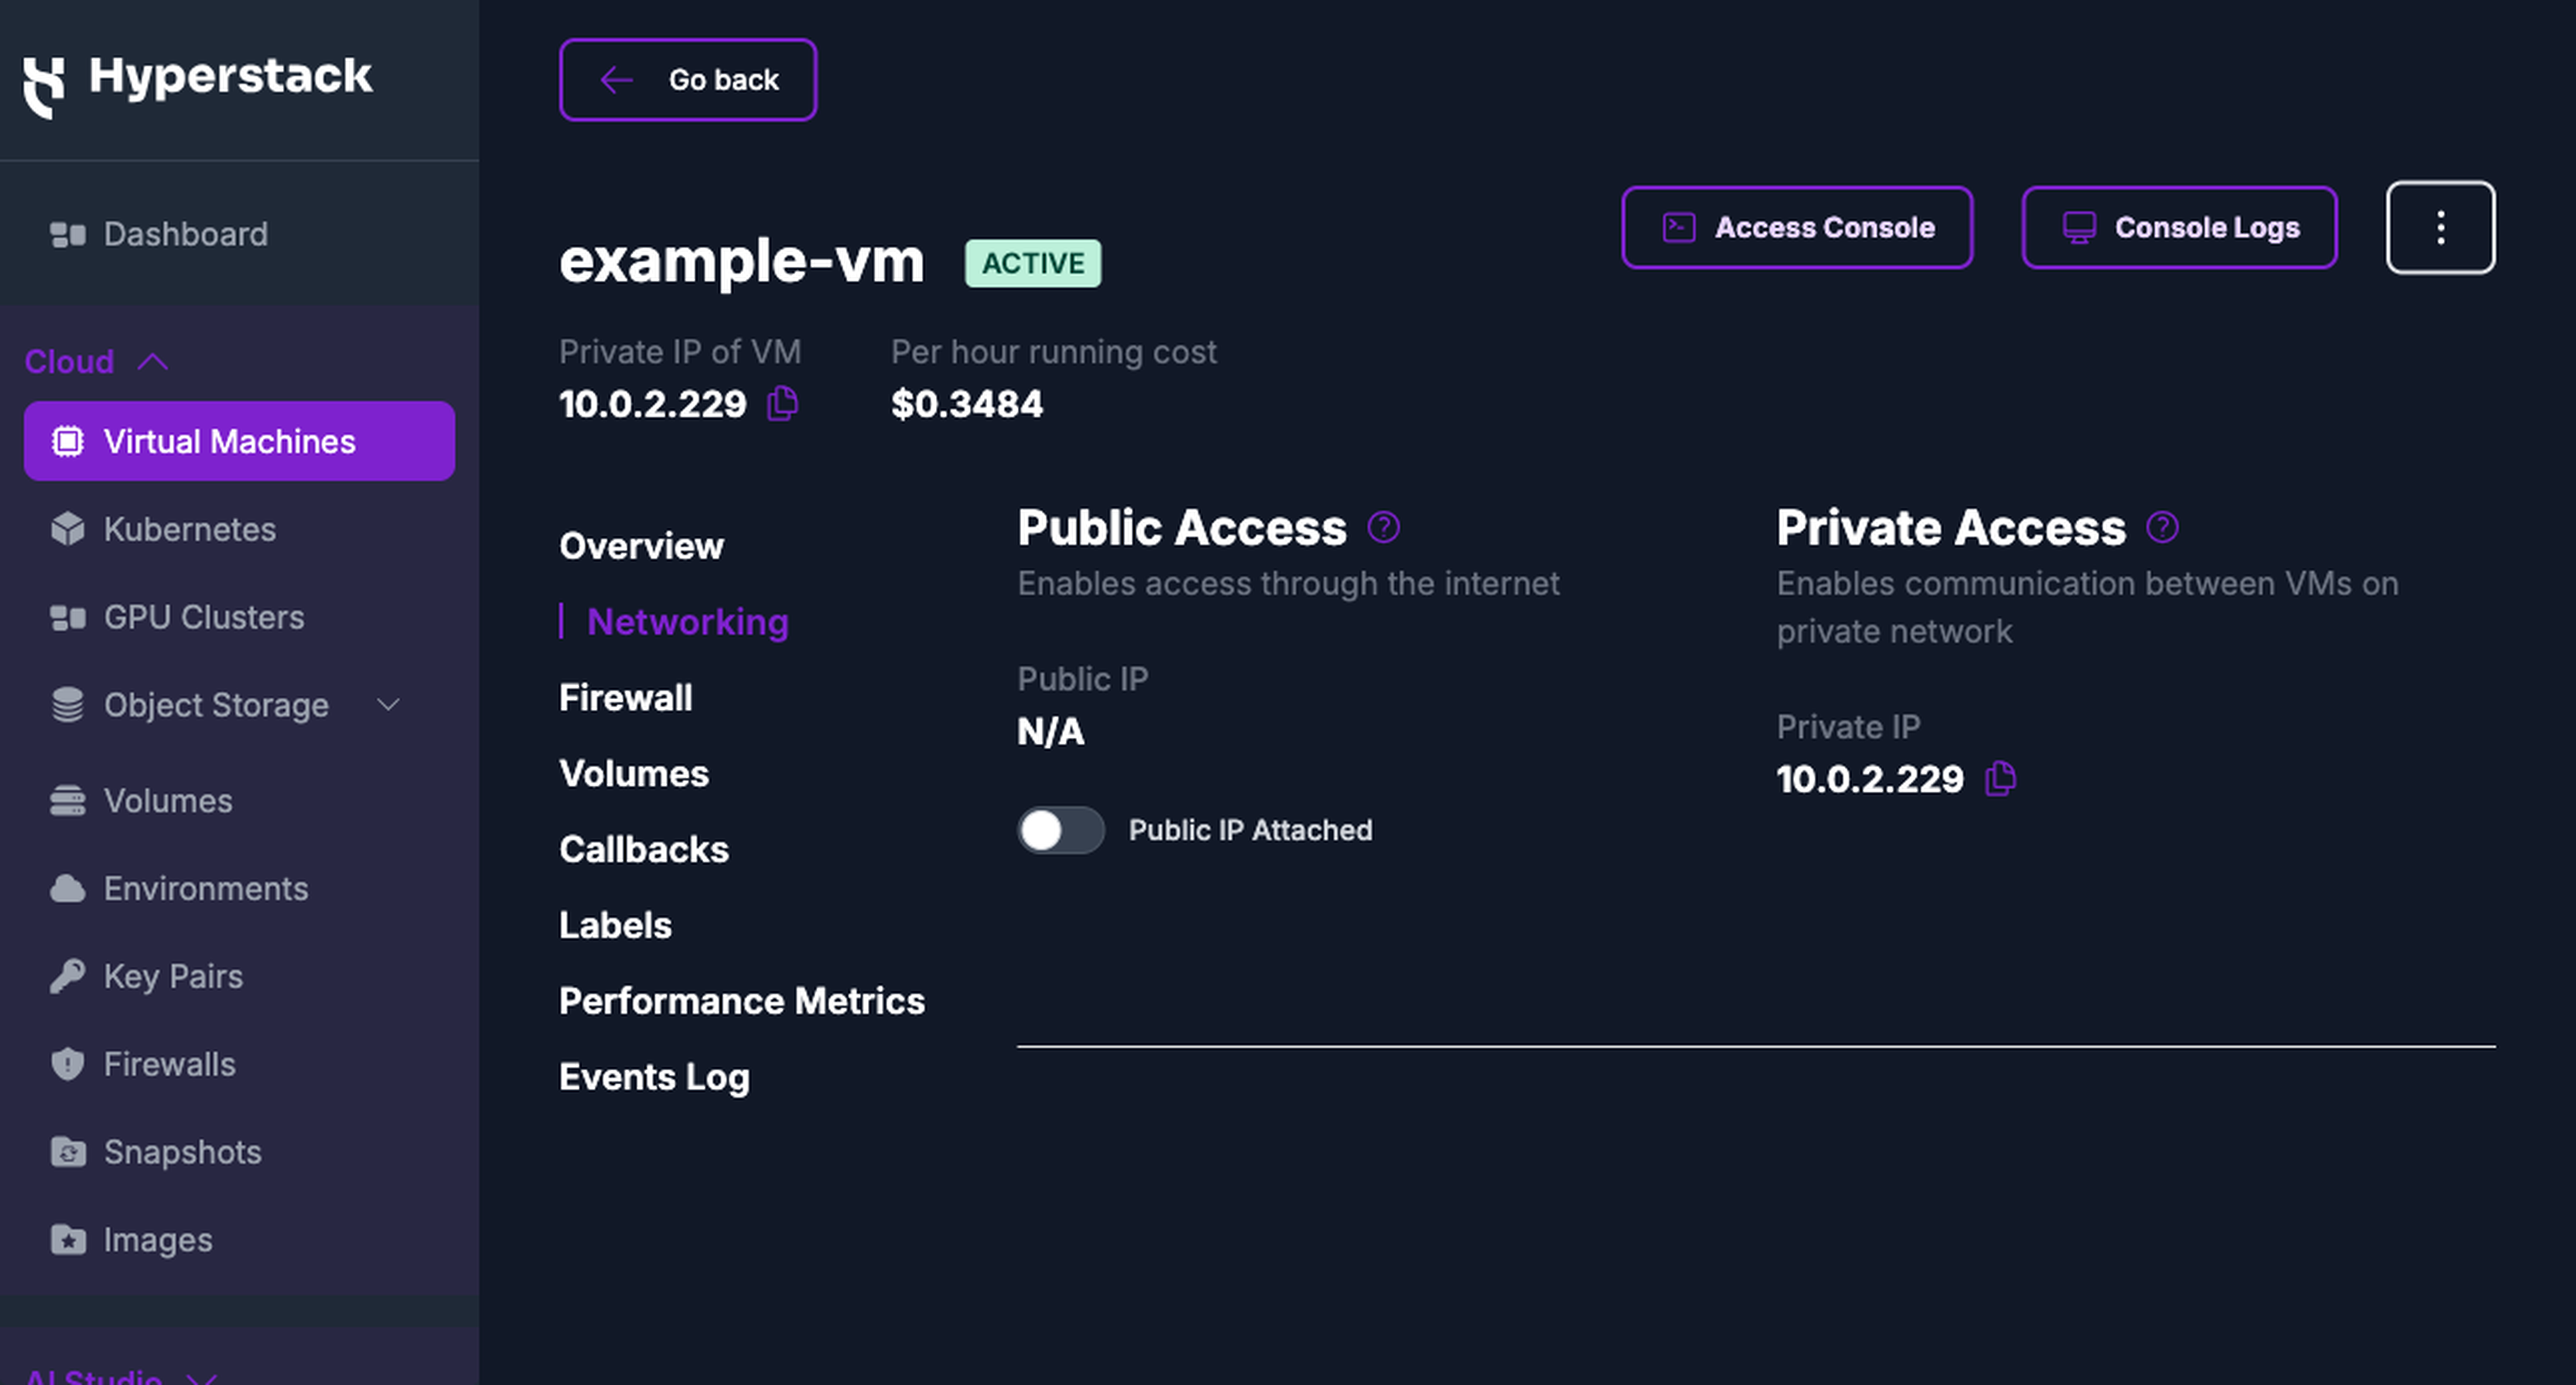Click the Key Pairs key icon

(x=68, y=976)
